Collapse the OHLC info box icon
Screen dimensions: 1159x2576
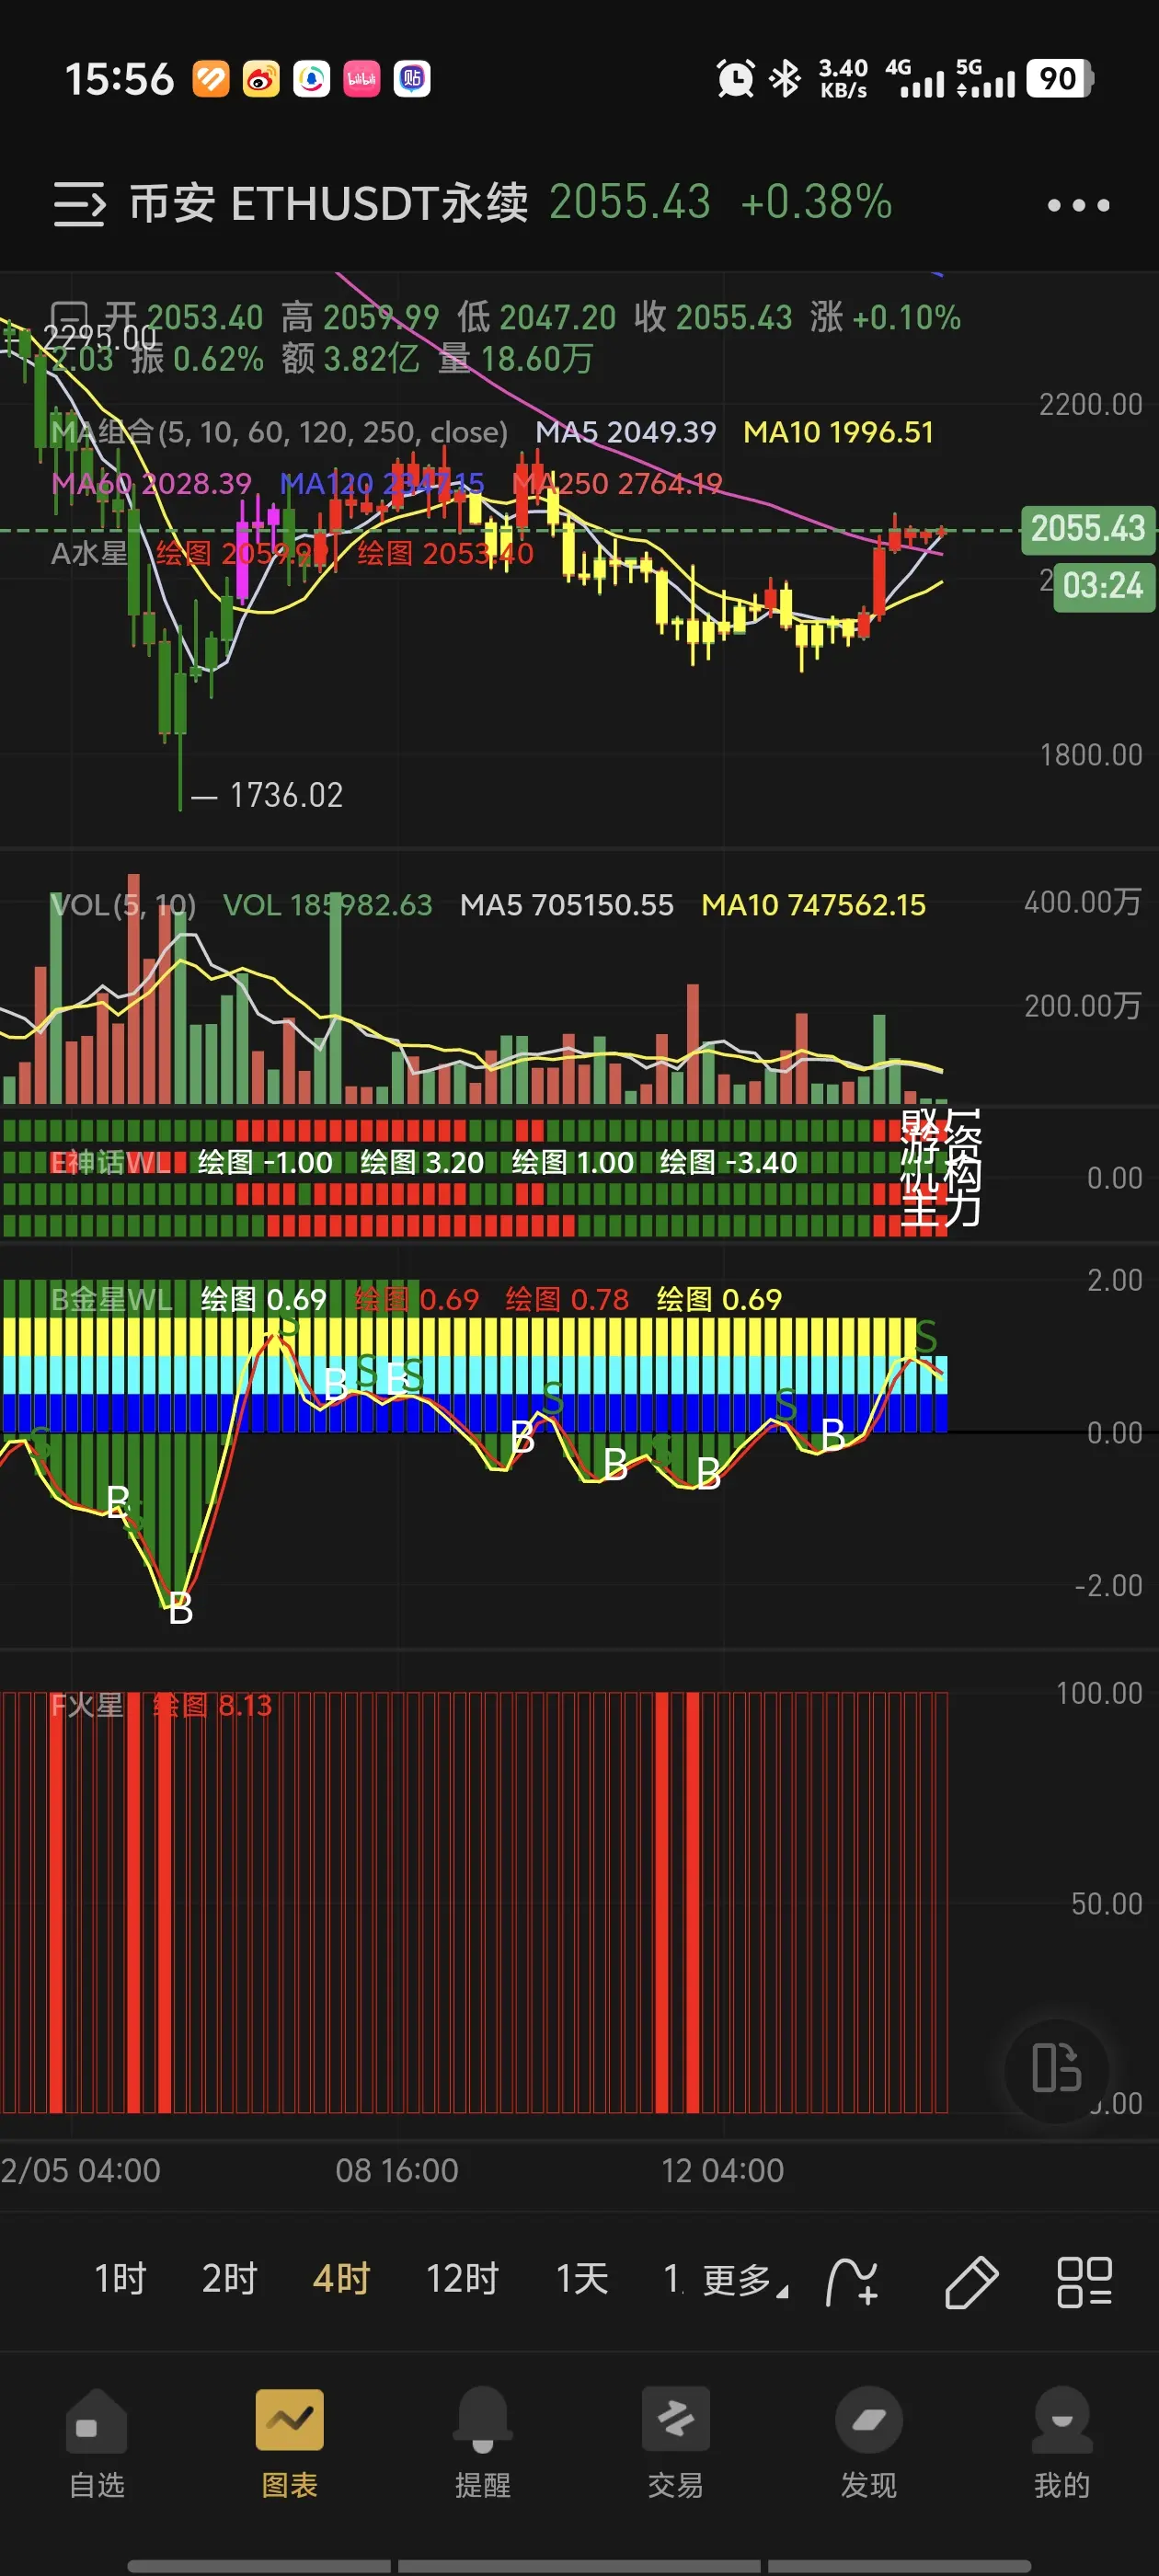tap(69, 317)
